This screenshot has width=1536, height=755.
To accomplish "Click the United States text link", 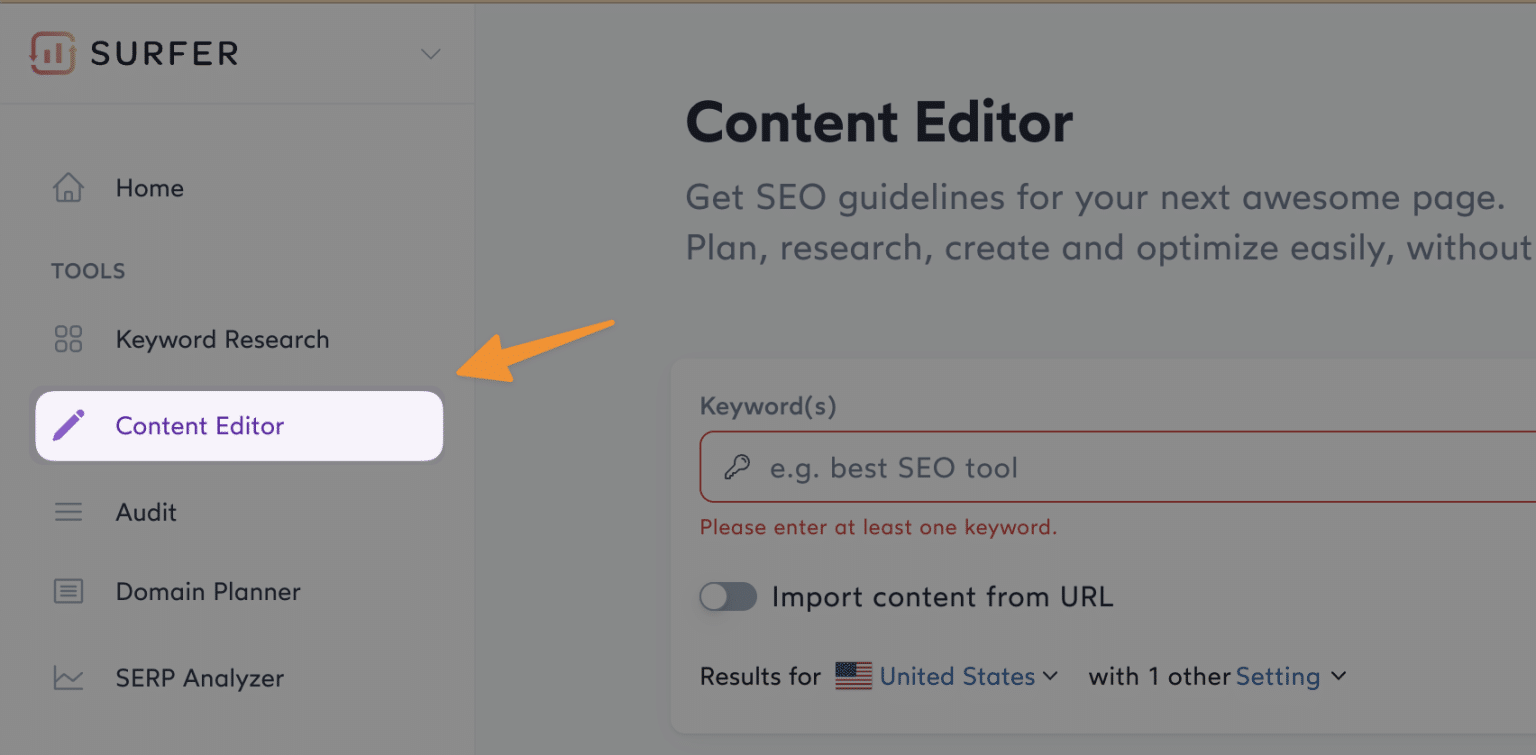I will pos(957,676).
